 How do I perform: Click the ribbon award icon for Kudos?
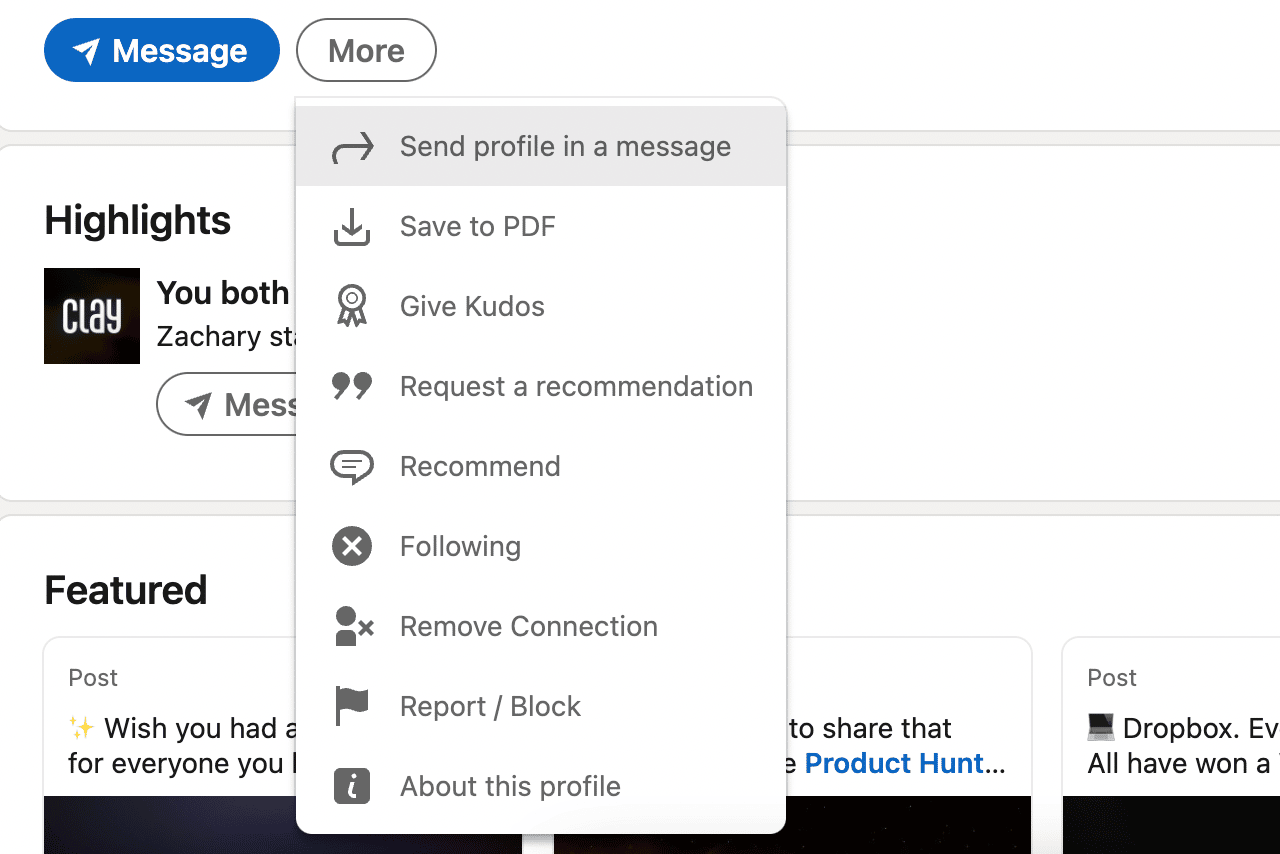point(352,306)
